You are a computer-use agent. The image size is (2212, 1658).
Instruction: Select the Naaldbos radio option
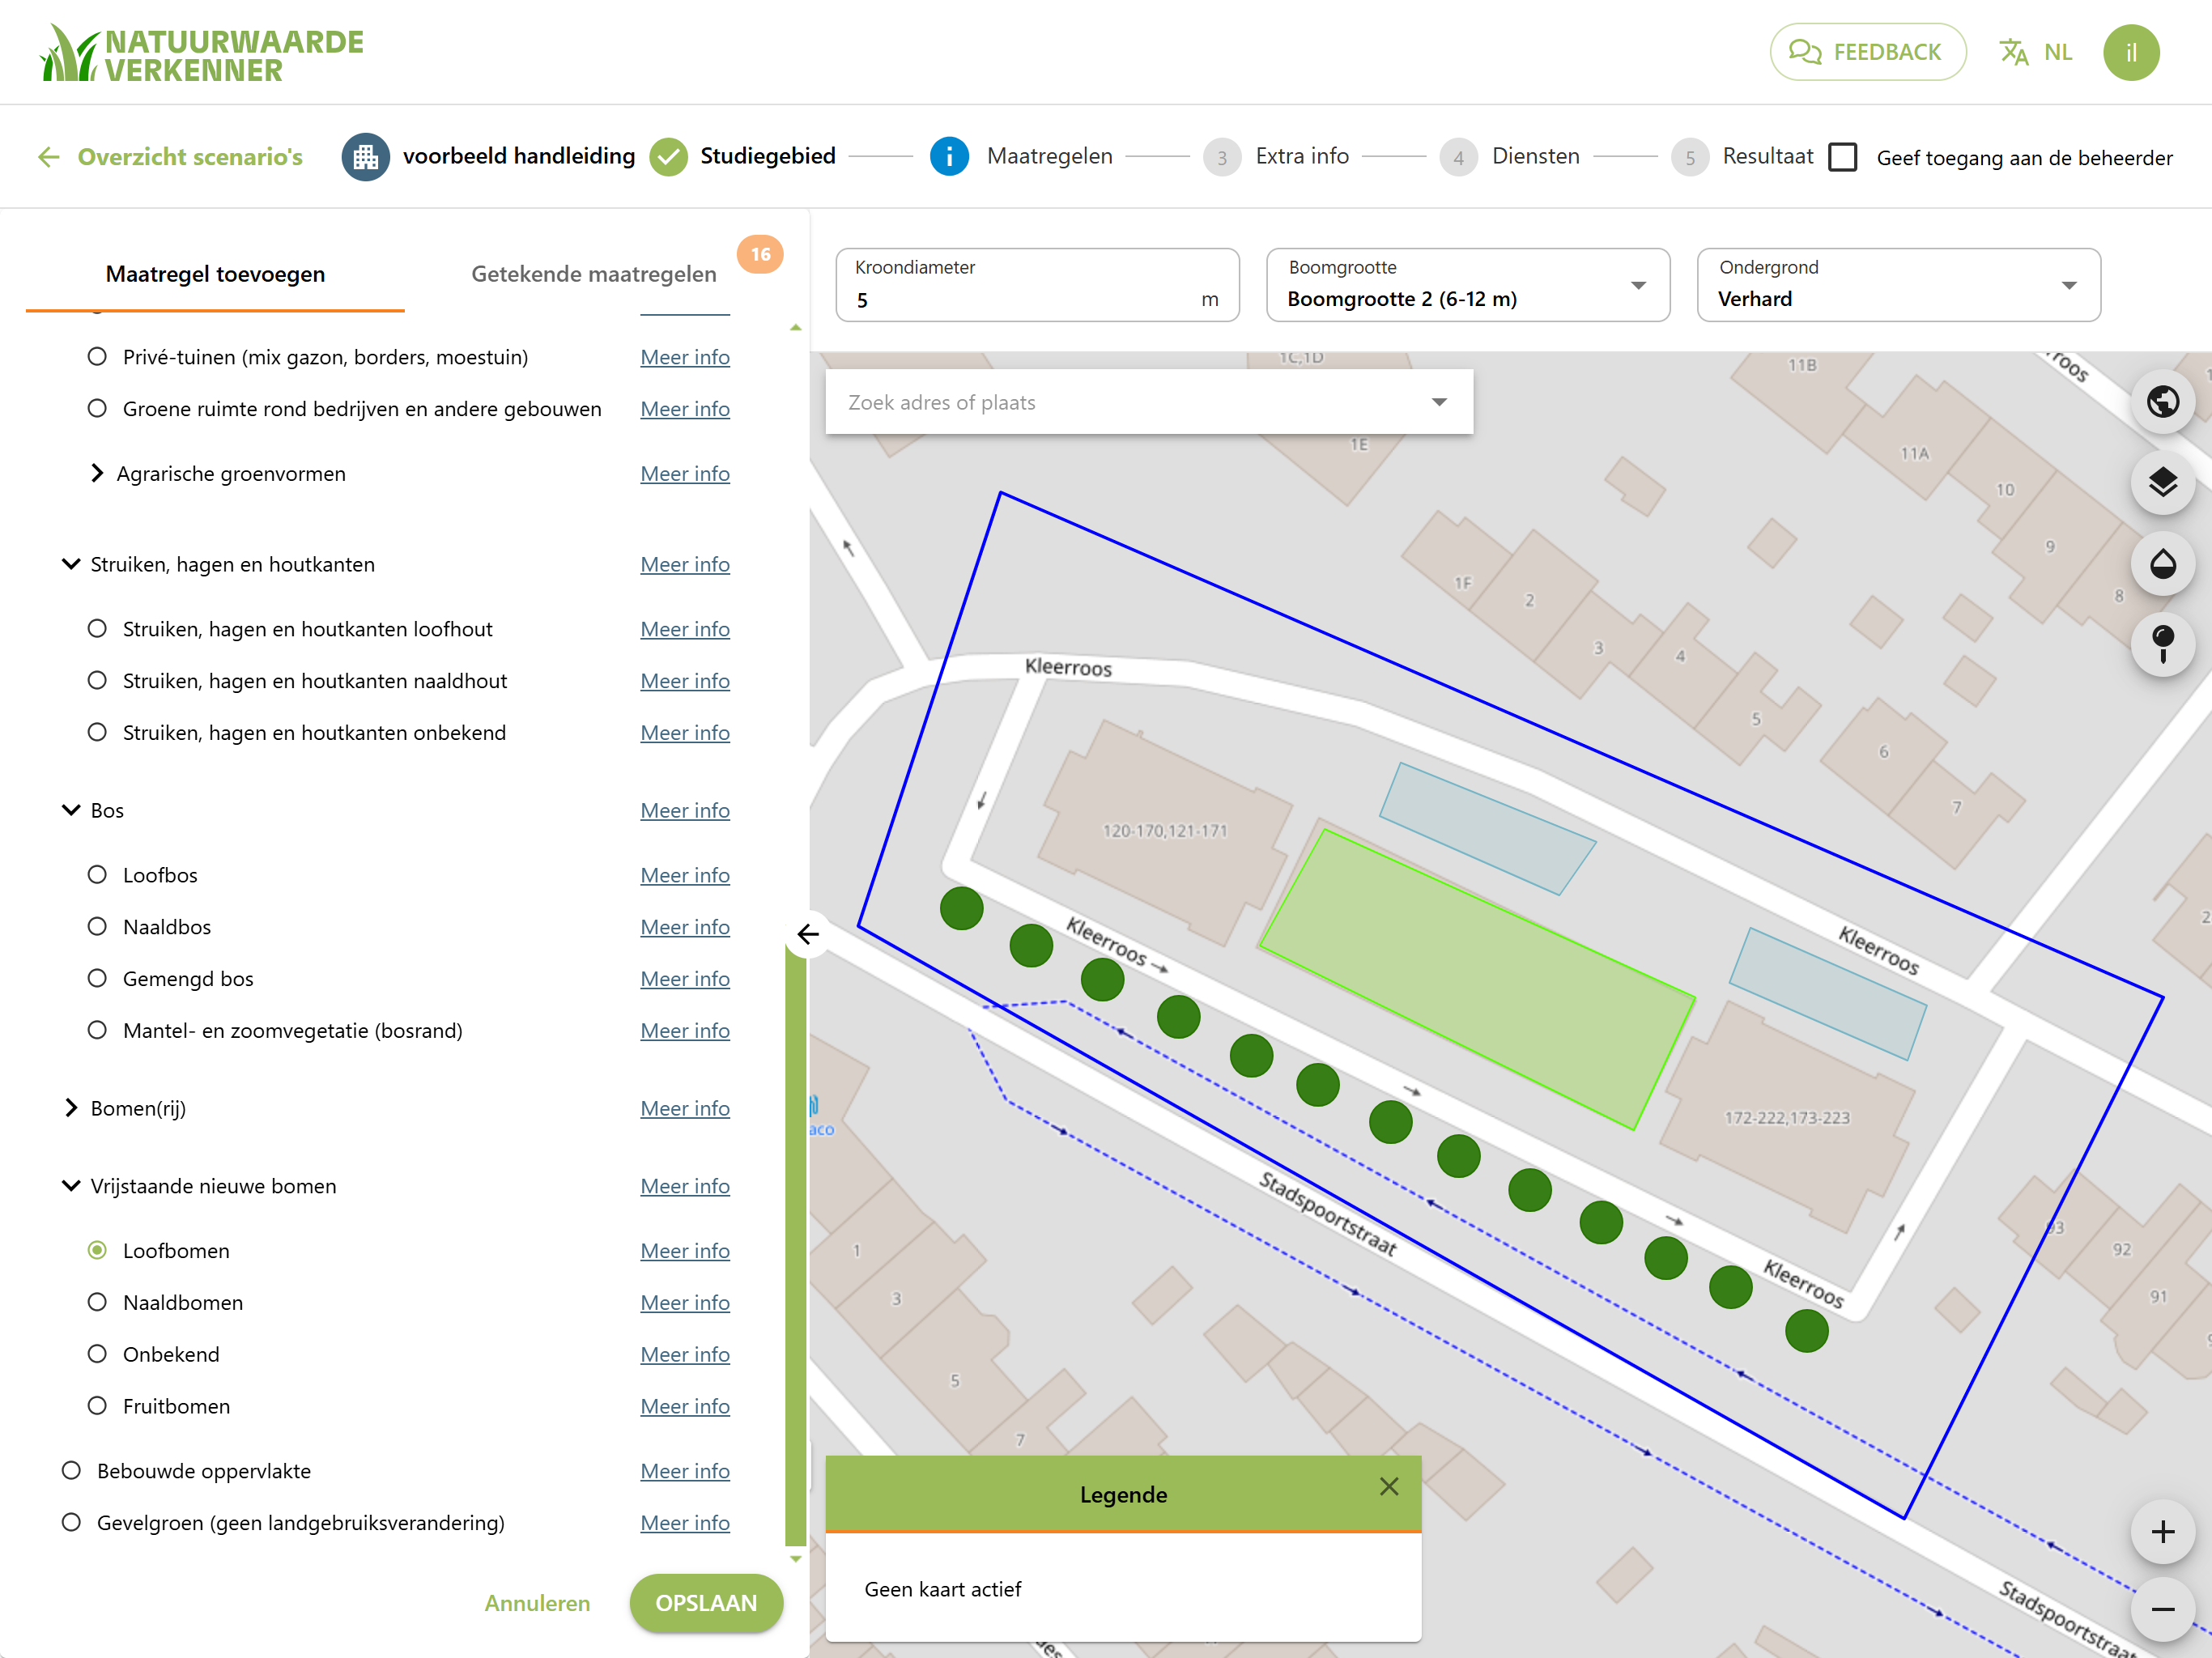click(x=97, y=927)
